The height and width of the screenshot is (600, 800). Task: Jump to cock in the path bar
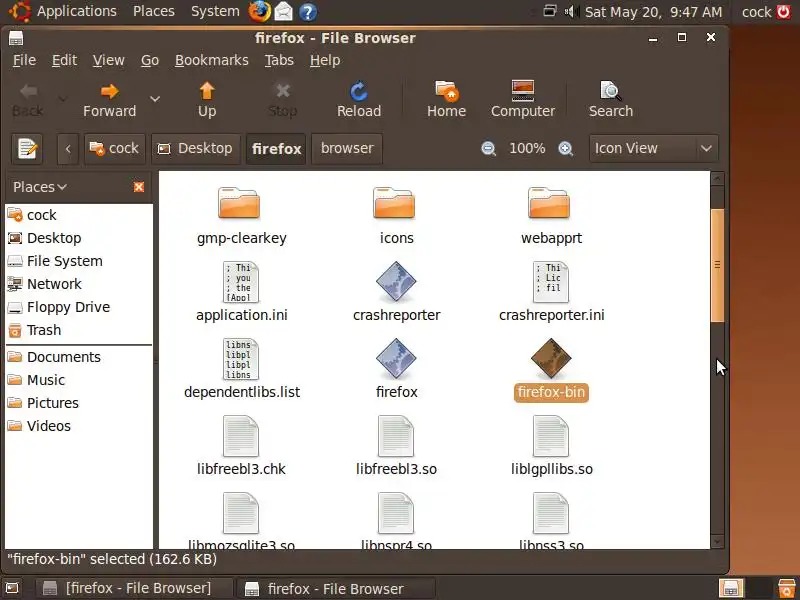coord(115,149)
